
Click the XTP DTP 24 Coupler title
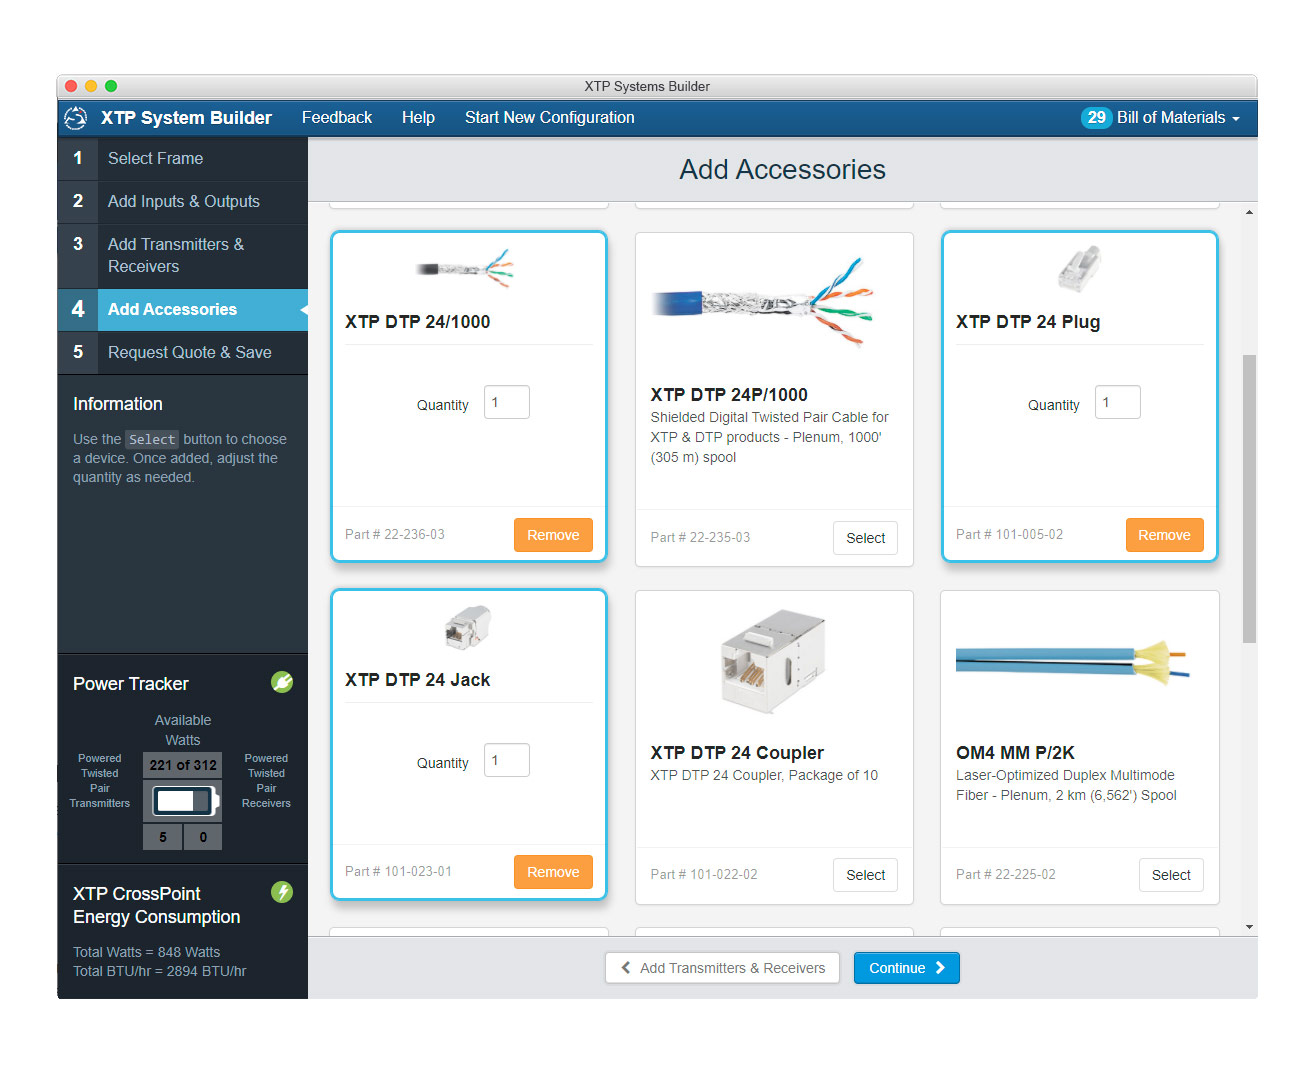tap(737, 753)
